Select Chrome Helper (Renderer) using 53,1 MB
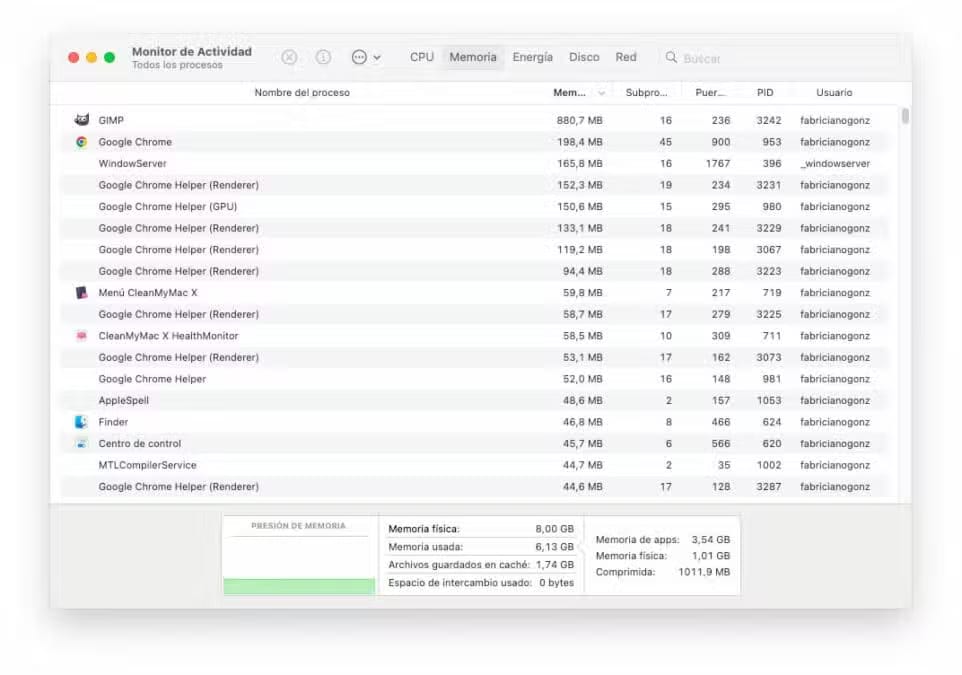 click(x=472, y=357)
